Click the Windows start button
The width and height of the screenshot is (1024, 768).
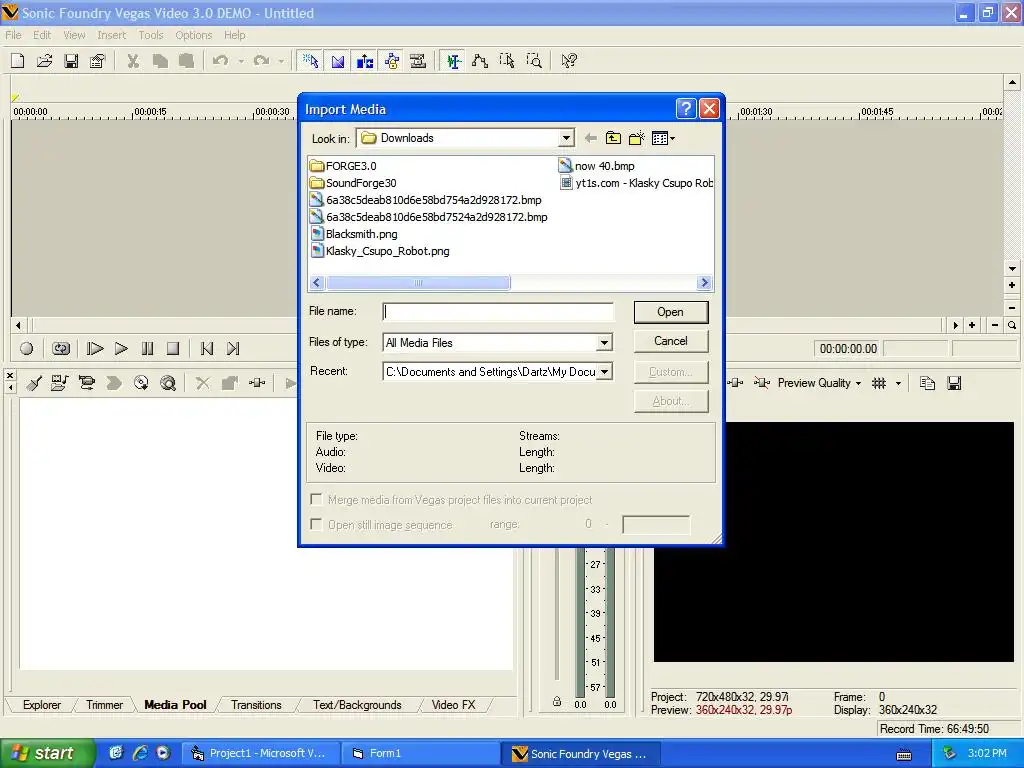tap(47, 753)
